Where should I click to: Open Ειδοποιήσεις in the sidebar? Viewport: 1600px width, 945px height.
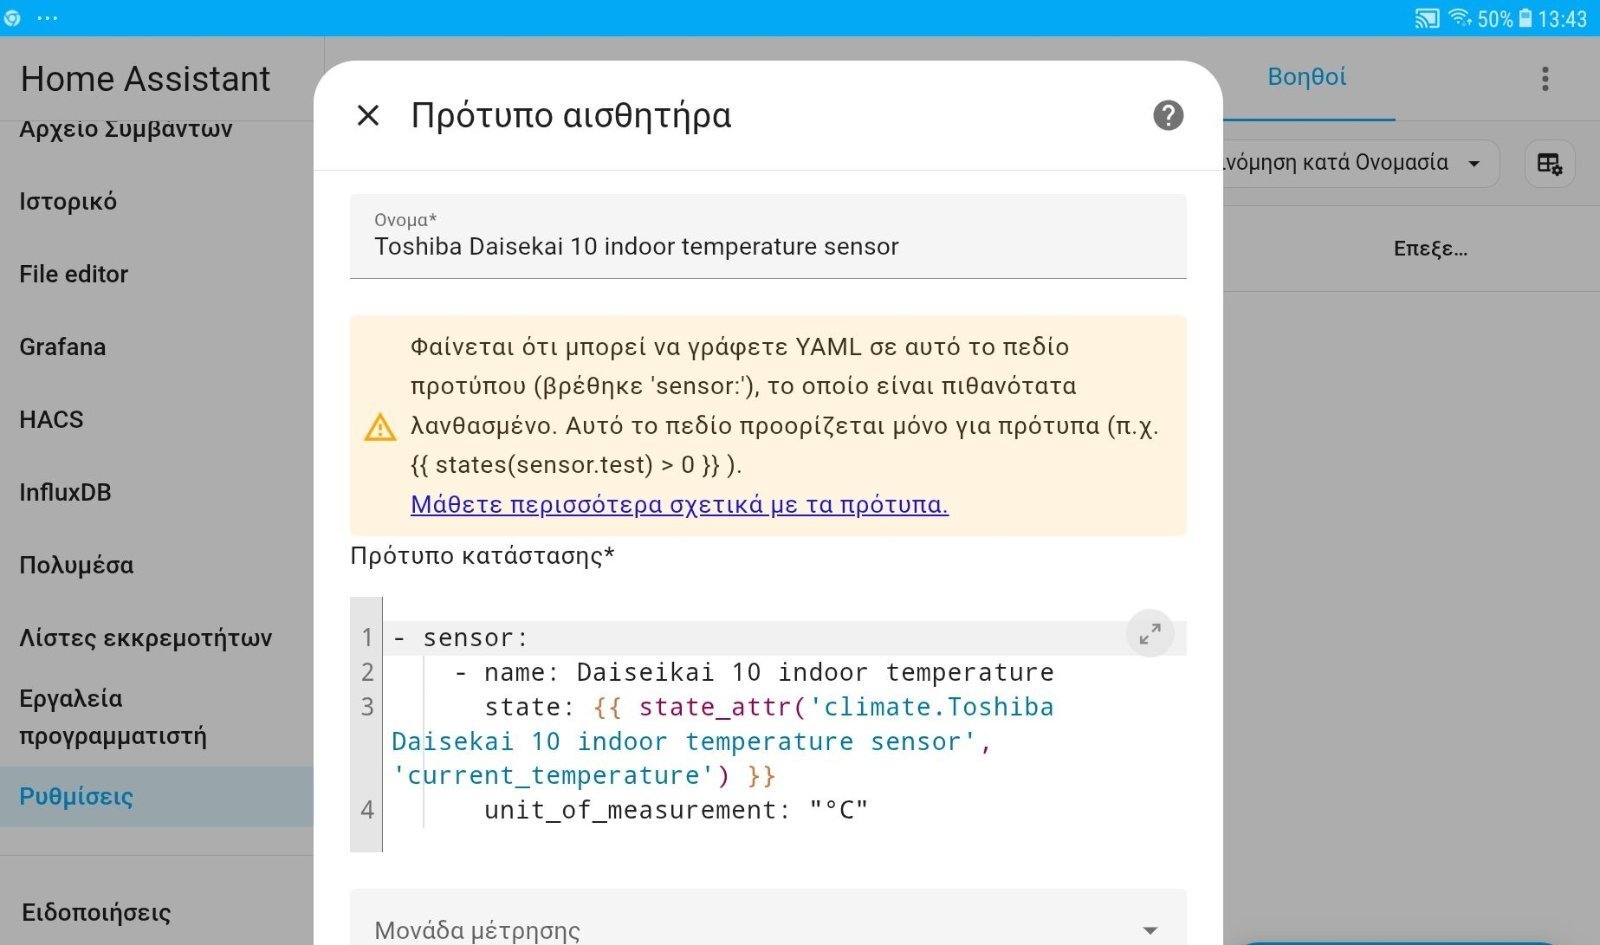96,912
